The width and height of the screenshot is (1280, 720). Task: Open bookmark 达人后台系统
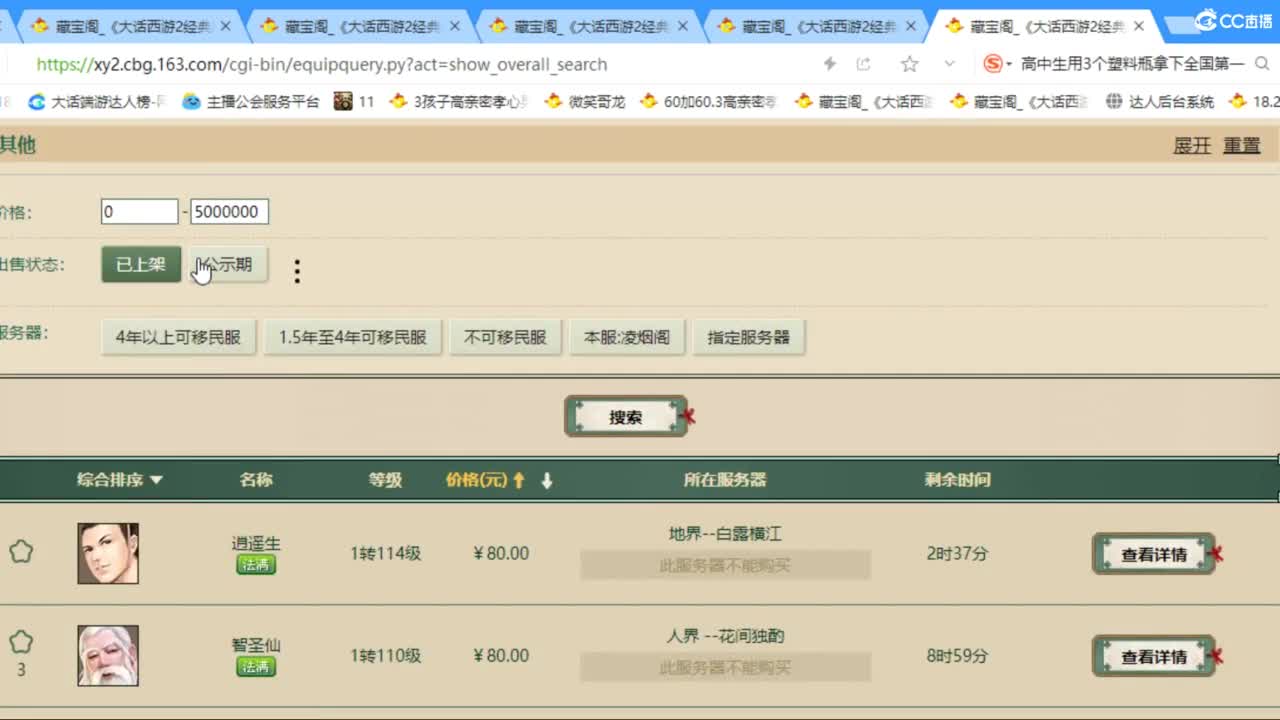pos(1160,101)
